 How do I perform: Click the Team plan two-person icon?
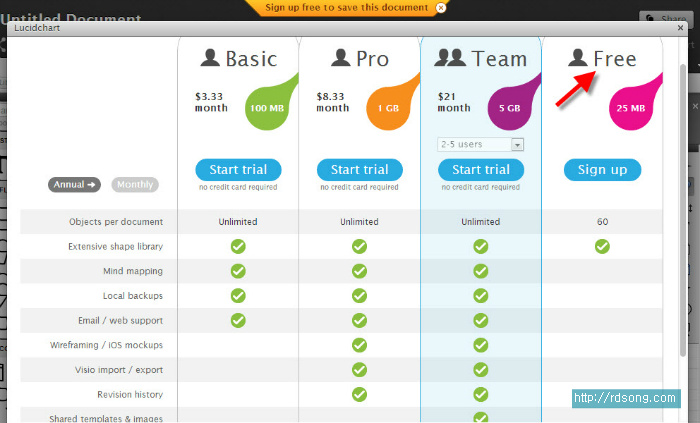(x=451, y=58)
